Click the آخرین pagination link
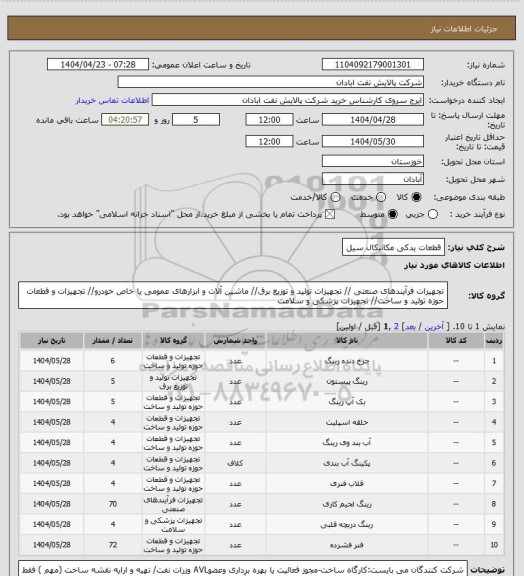 pyautogui.click(x=434, y=327)
